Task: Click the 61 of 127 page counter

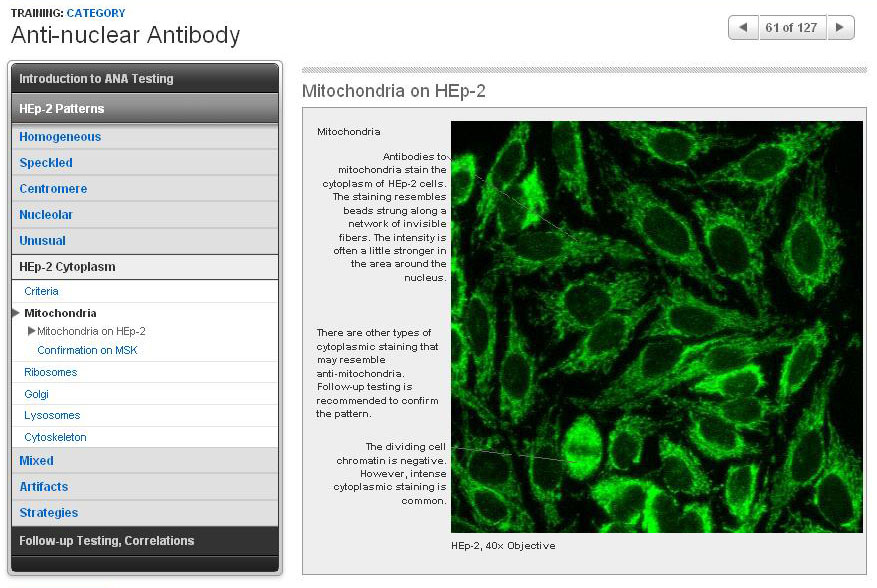Action: pos(792,28)
